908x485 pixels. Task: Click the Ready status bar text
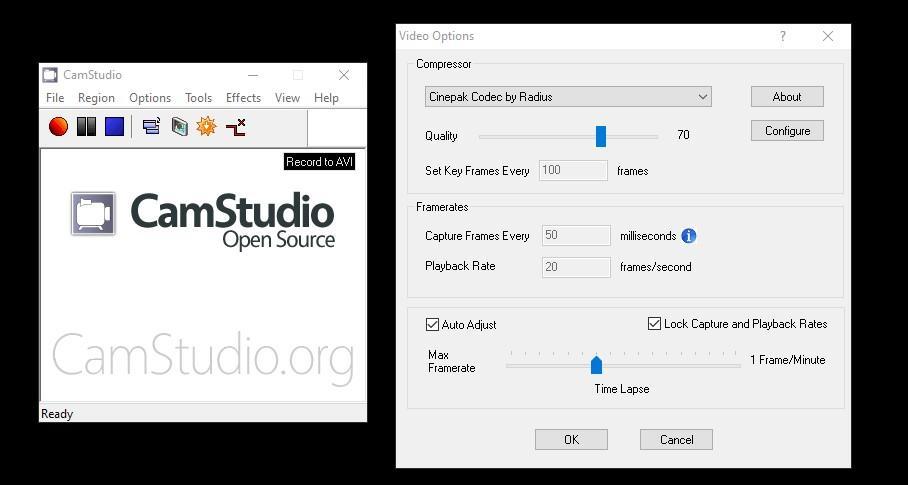pos(57,414)
